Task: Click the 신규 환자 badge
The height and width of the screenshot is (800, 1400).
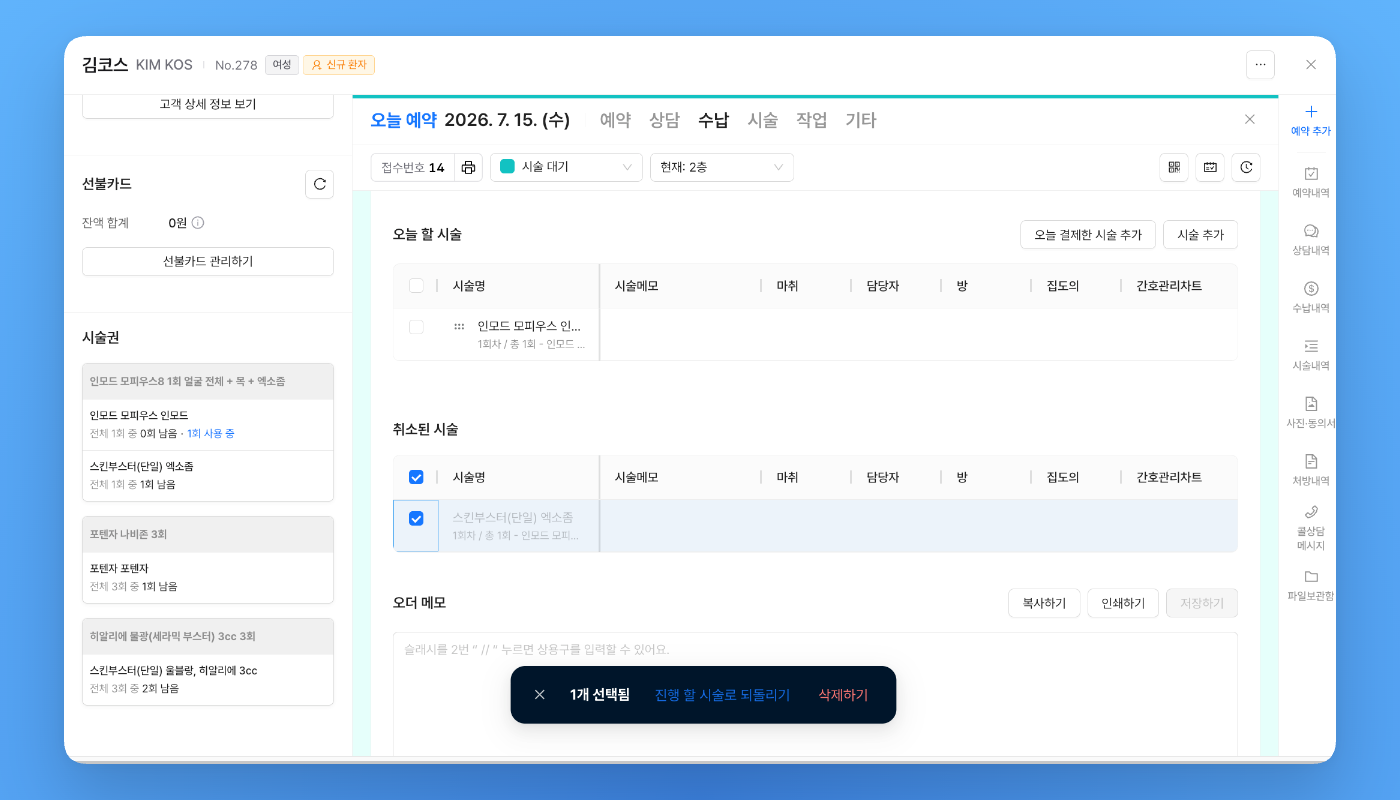Action: click(x=339, y=65)
